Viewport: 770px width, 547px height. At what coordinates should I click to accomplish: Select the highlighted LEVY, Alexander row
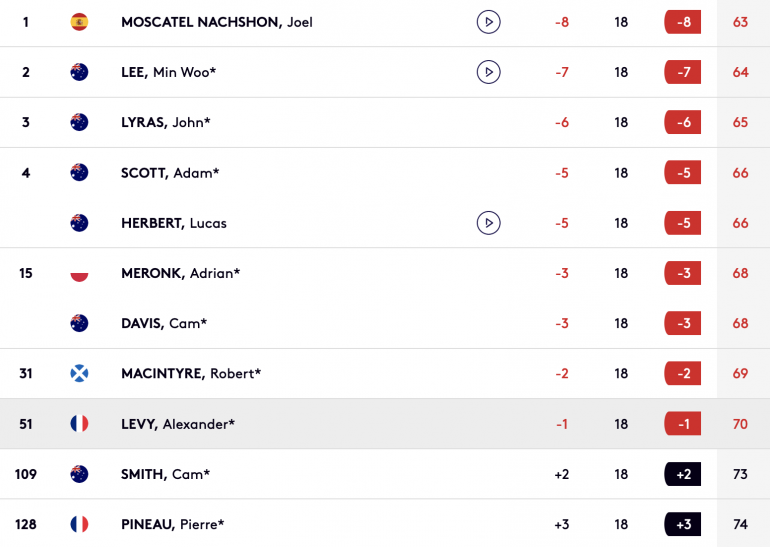pos(385,424)
